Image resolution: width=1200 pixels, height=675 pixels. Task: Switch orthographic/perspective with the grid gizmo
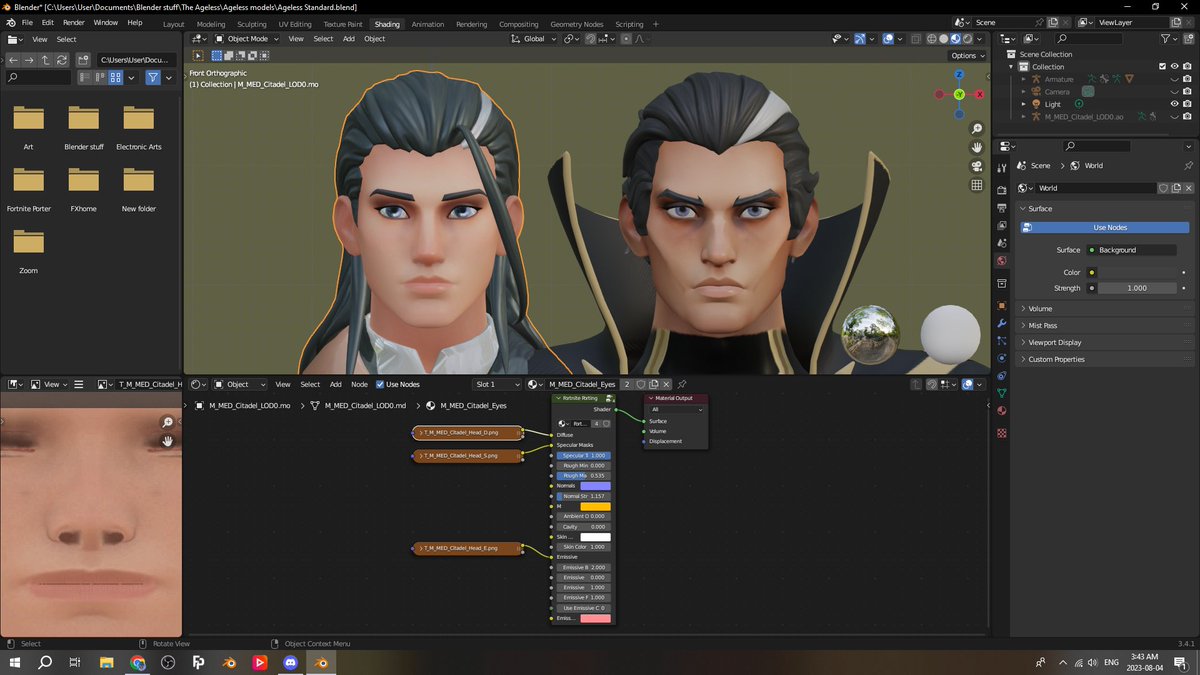click(977, 185)
